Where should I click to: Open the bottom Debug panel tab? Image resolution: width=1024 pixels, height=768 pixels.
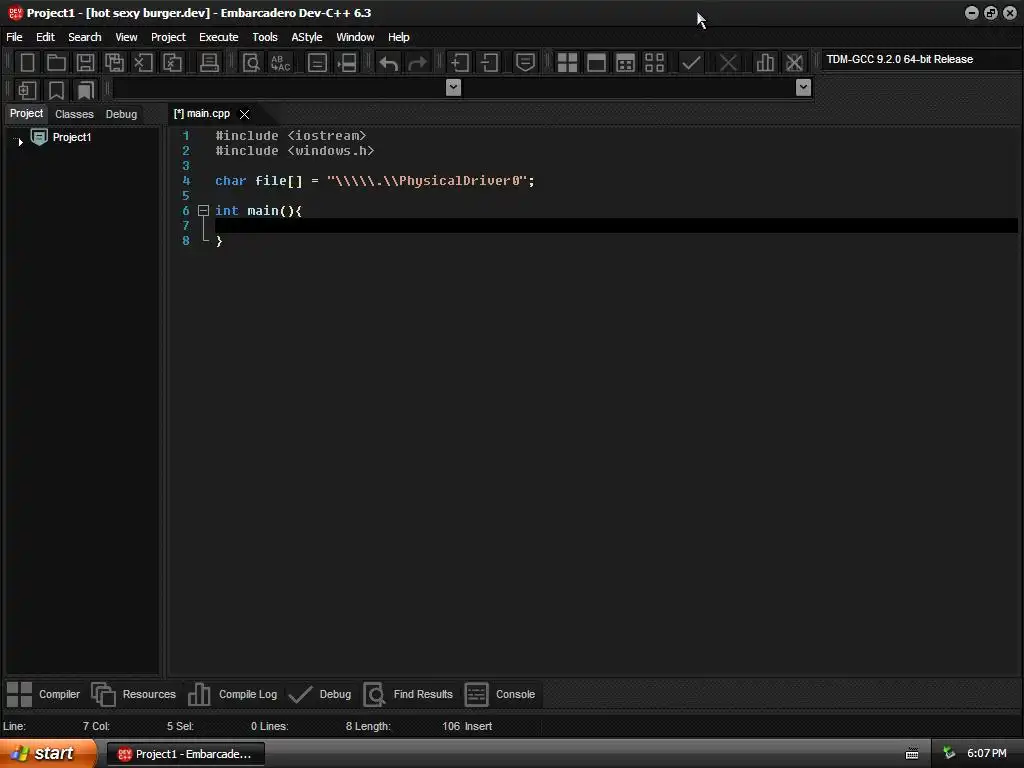(320, 694)
